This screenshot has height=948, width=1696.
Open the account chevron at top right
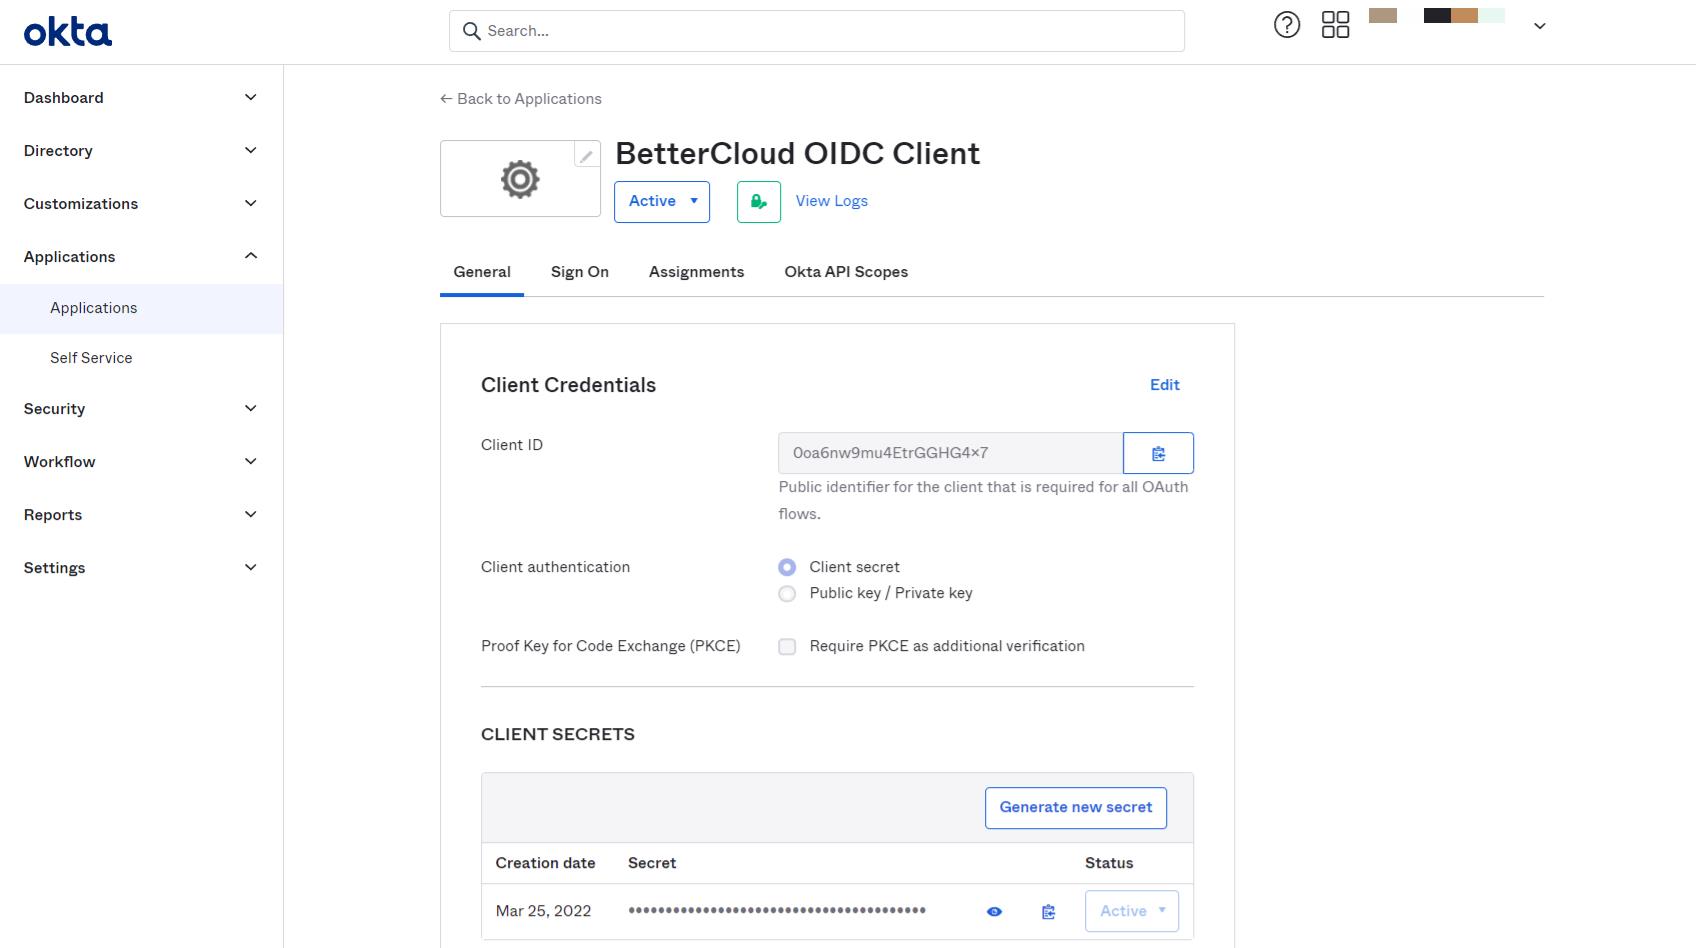1539,24
